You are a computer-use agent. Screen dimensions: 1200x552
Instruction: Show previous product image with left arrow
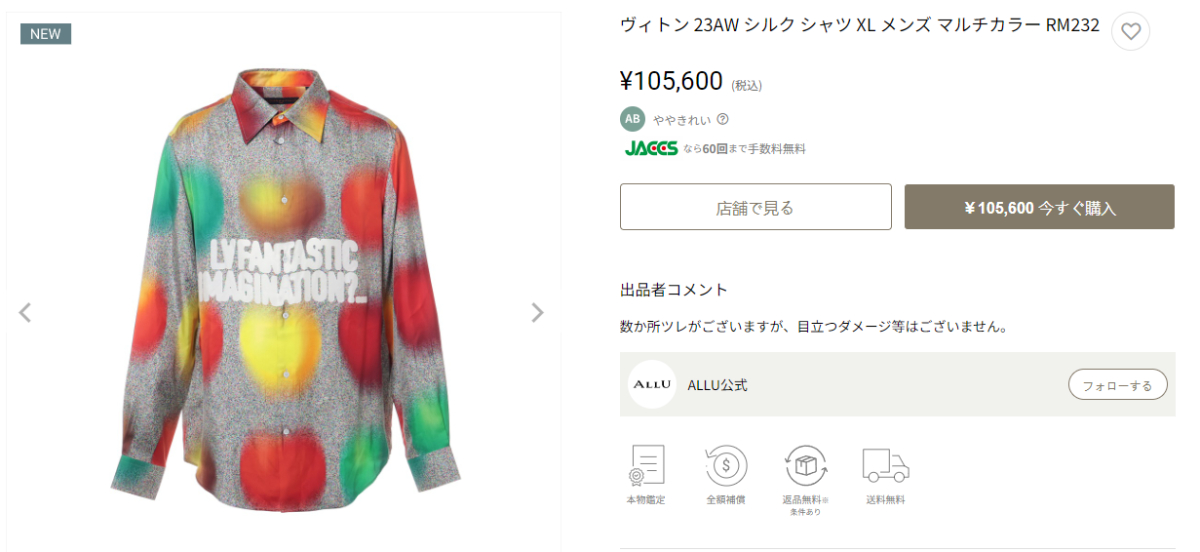25,313
